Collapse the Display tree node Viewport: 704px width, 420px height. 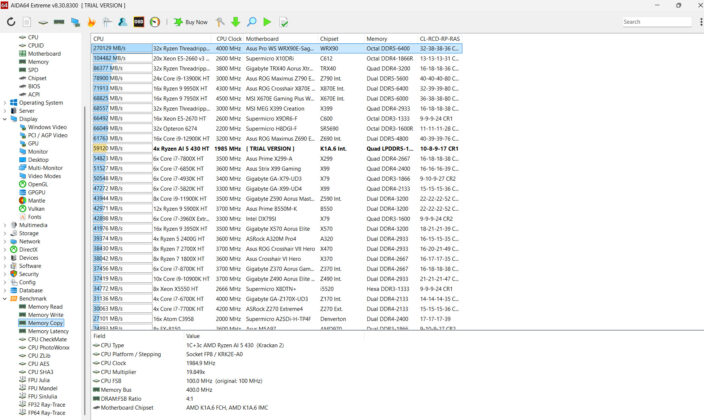5,119
